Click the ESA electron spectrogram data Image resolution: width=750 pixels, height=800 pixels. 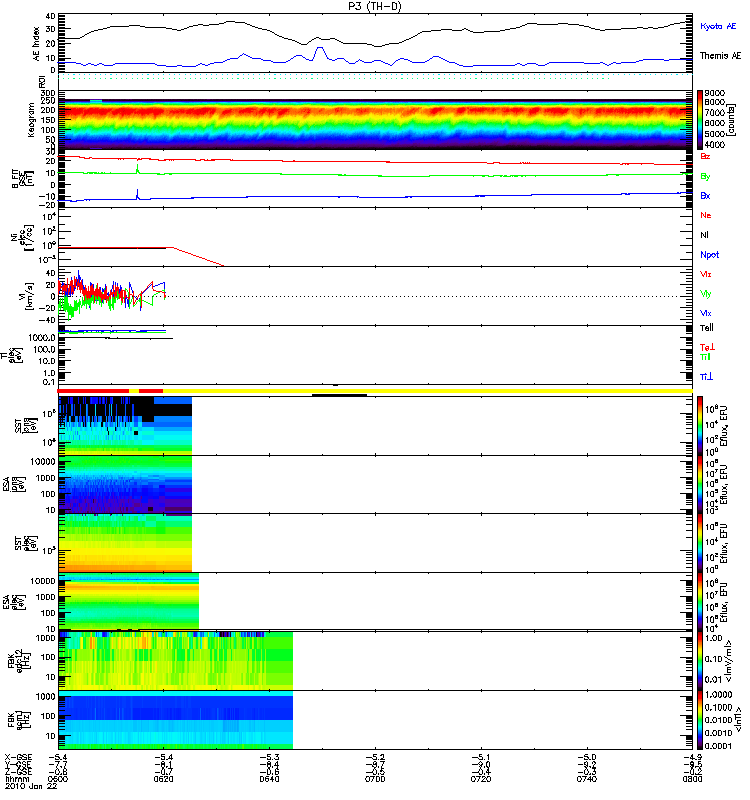point(129,602)
